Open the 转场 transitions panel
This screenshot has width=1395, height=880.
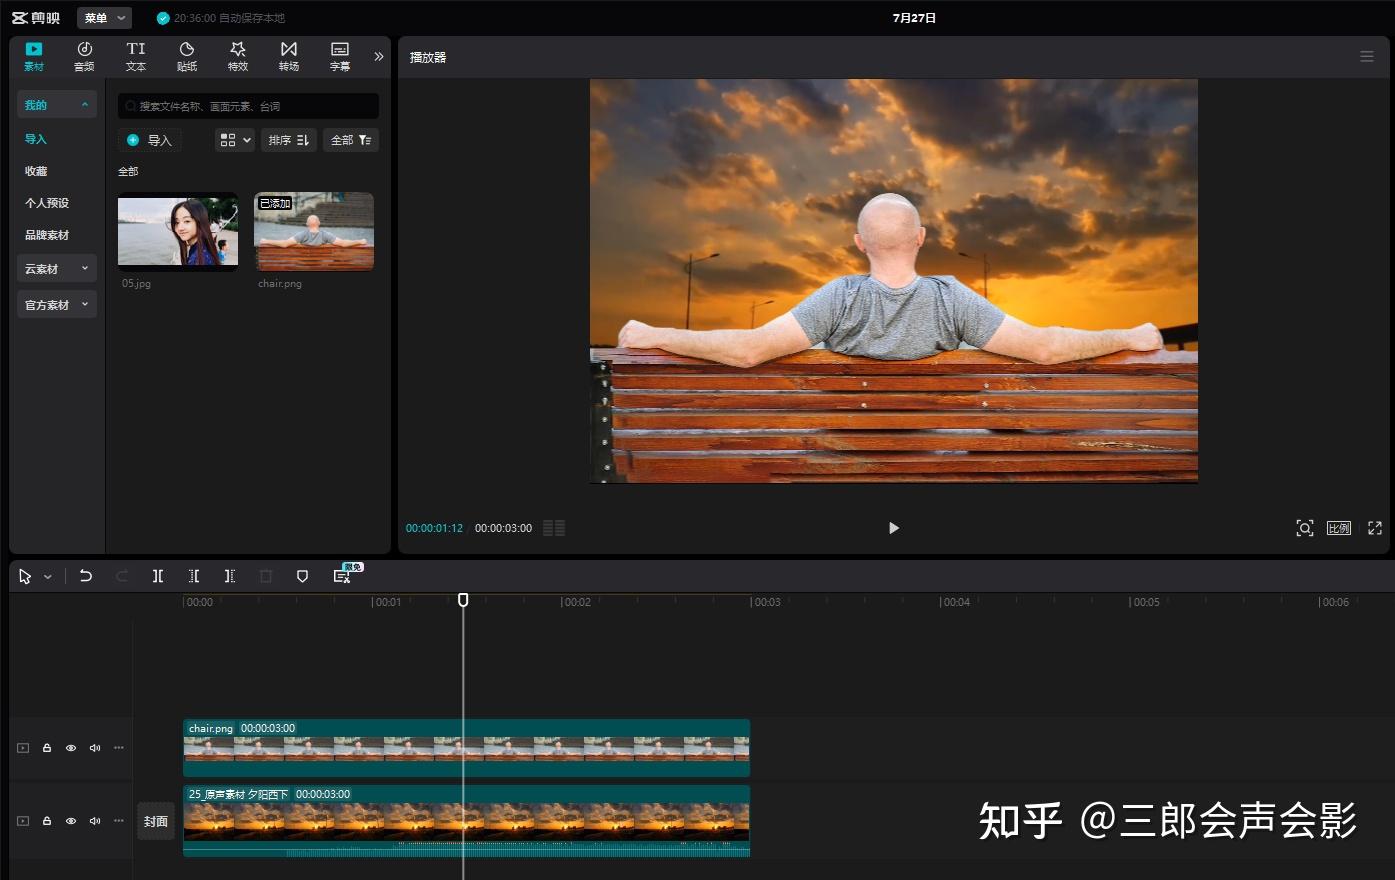[289, 56]
